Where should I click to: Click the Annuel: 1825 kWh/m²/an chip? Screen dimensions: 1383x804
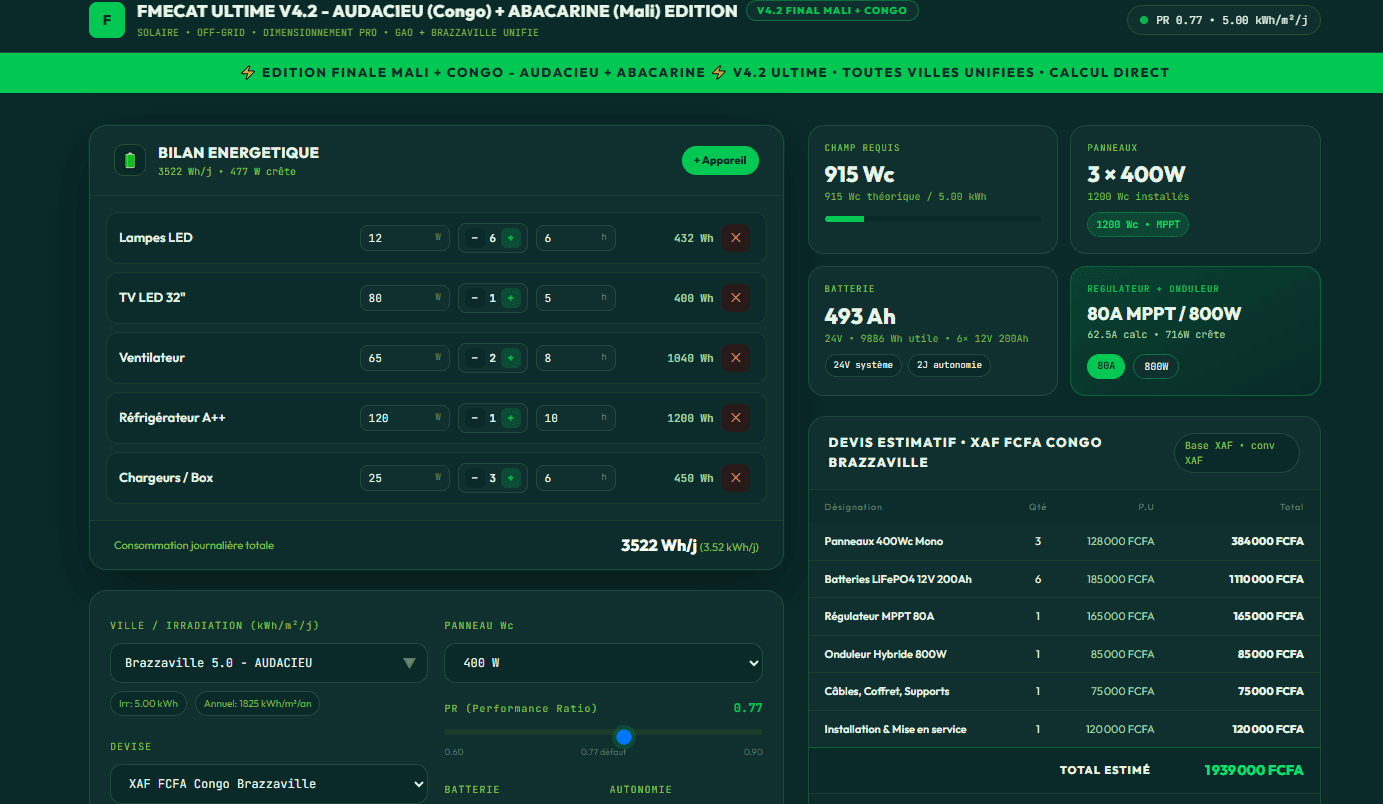pyautogui.click(x=257, y=703)
